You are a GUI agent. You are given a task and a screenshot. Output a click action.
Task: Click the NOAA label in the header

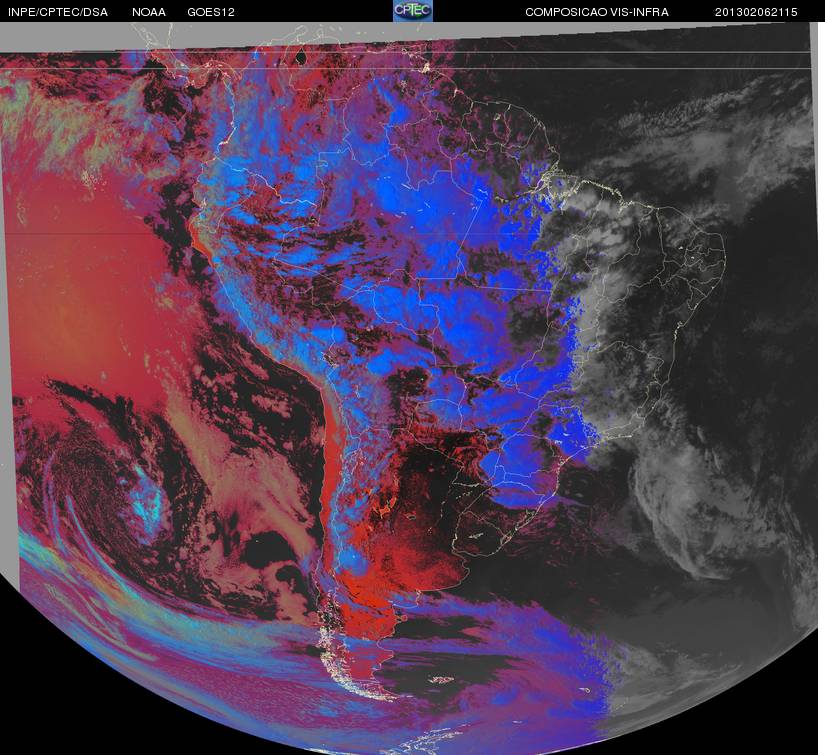coord(149,12)
